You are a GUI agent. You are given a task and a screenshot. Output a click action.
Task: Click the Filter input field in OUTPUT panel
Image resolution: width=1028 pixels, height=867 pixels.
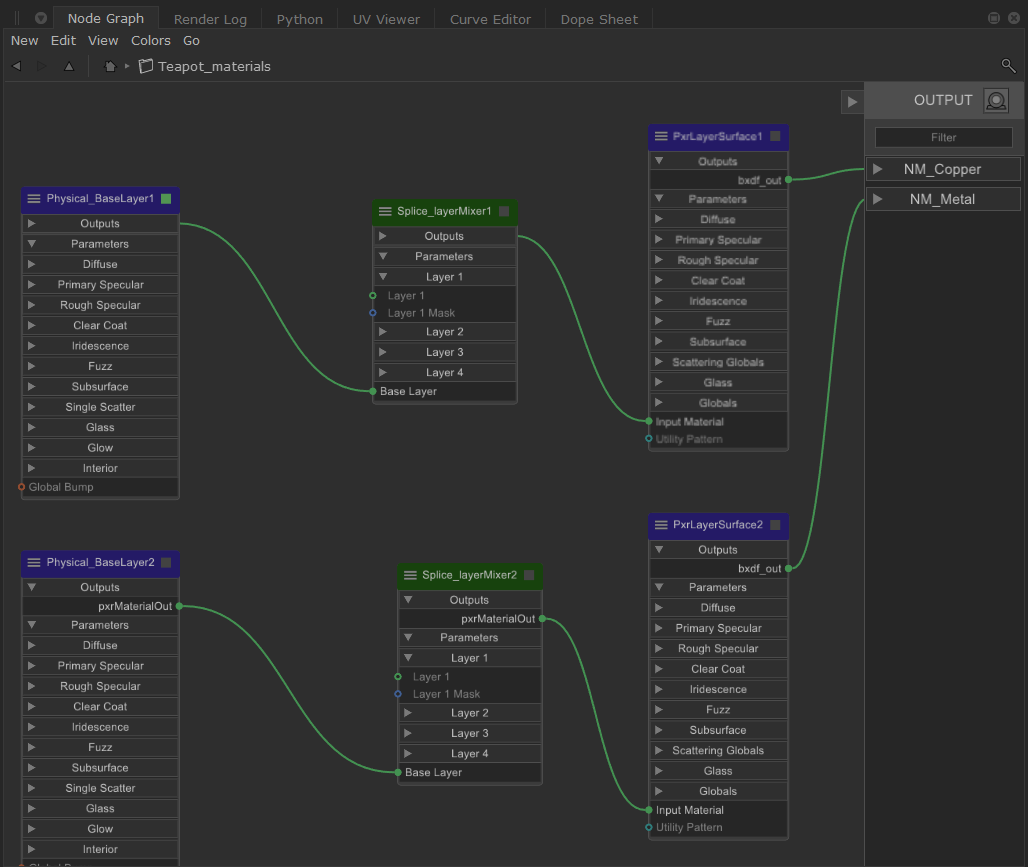point(943,137)
